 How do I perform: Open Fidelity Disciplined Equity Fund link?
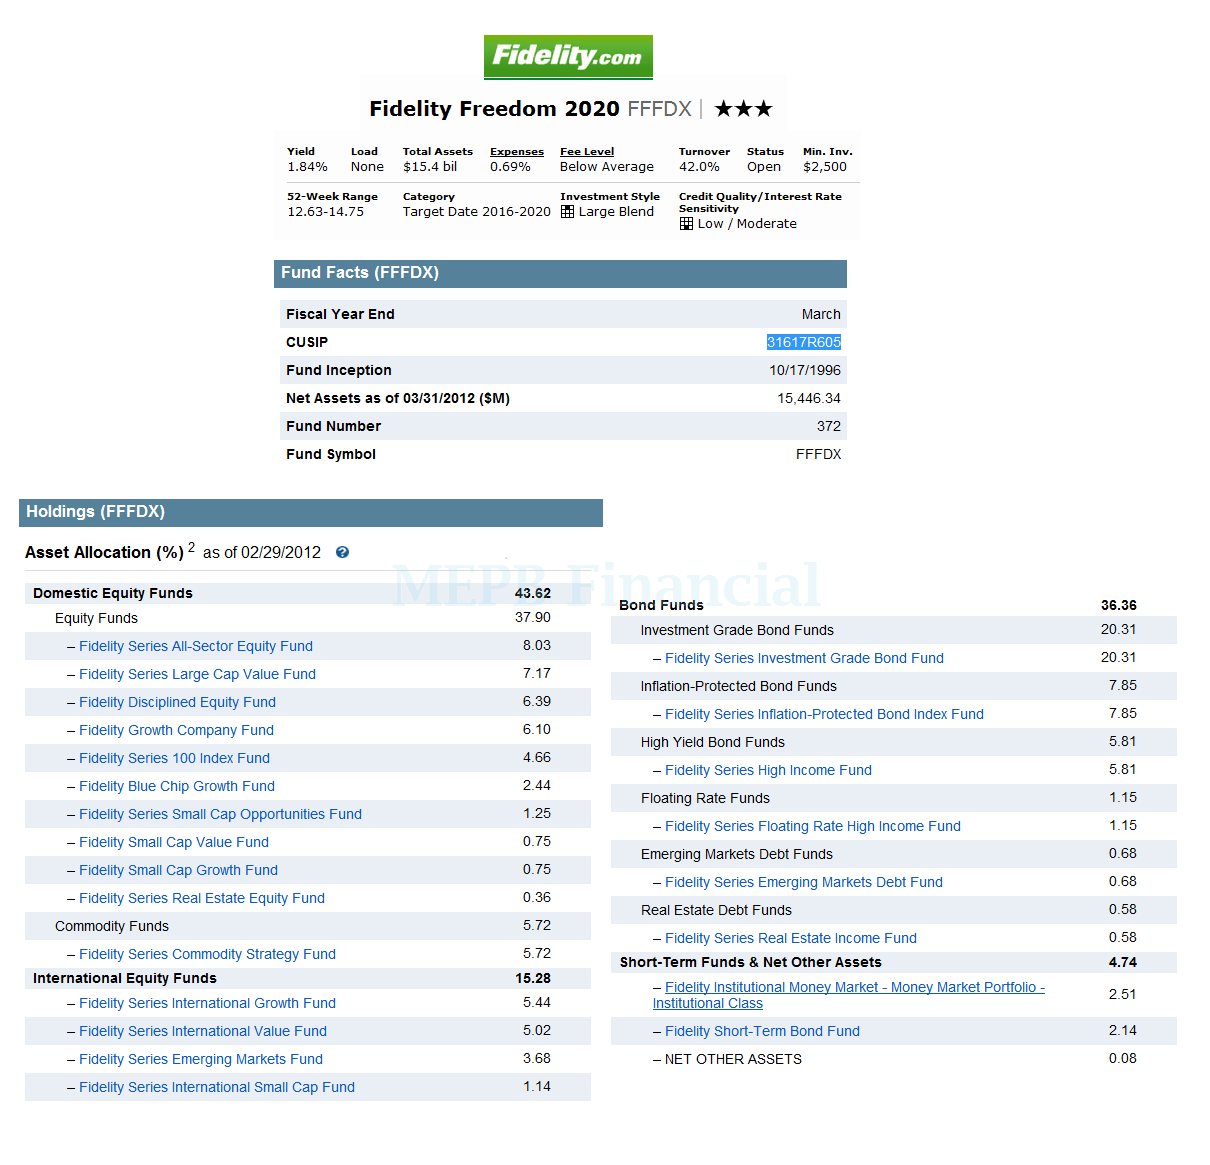click(x=177, y=702)
